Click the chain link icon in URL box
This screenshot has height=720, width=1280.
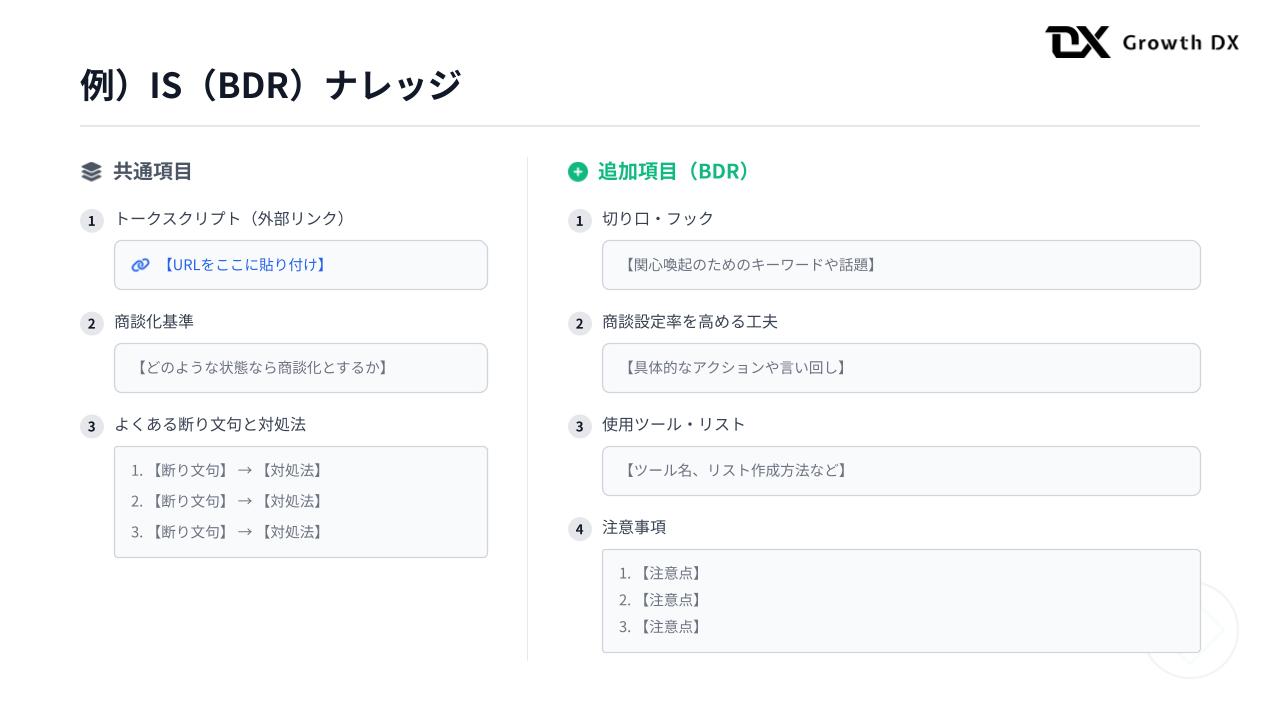coord(141,265)
